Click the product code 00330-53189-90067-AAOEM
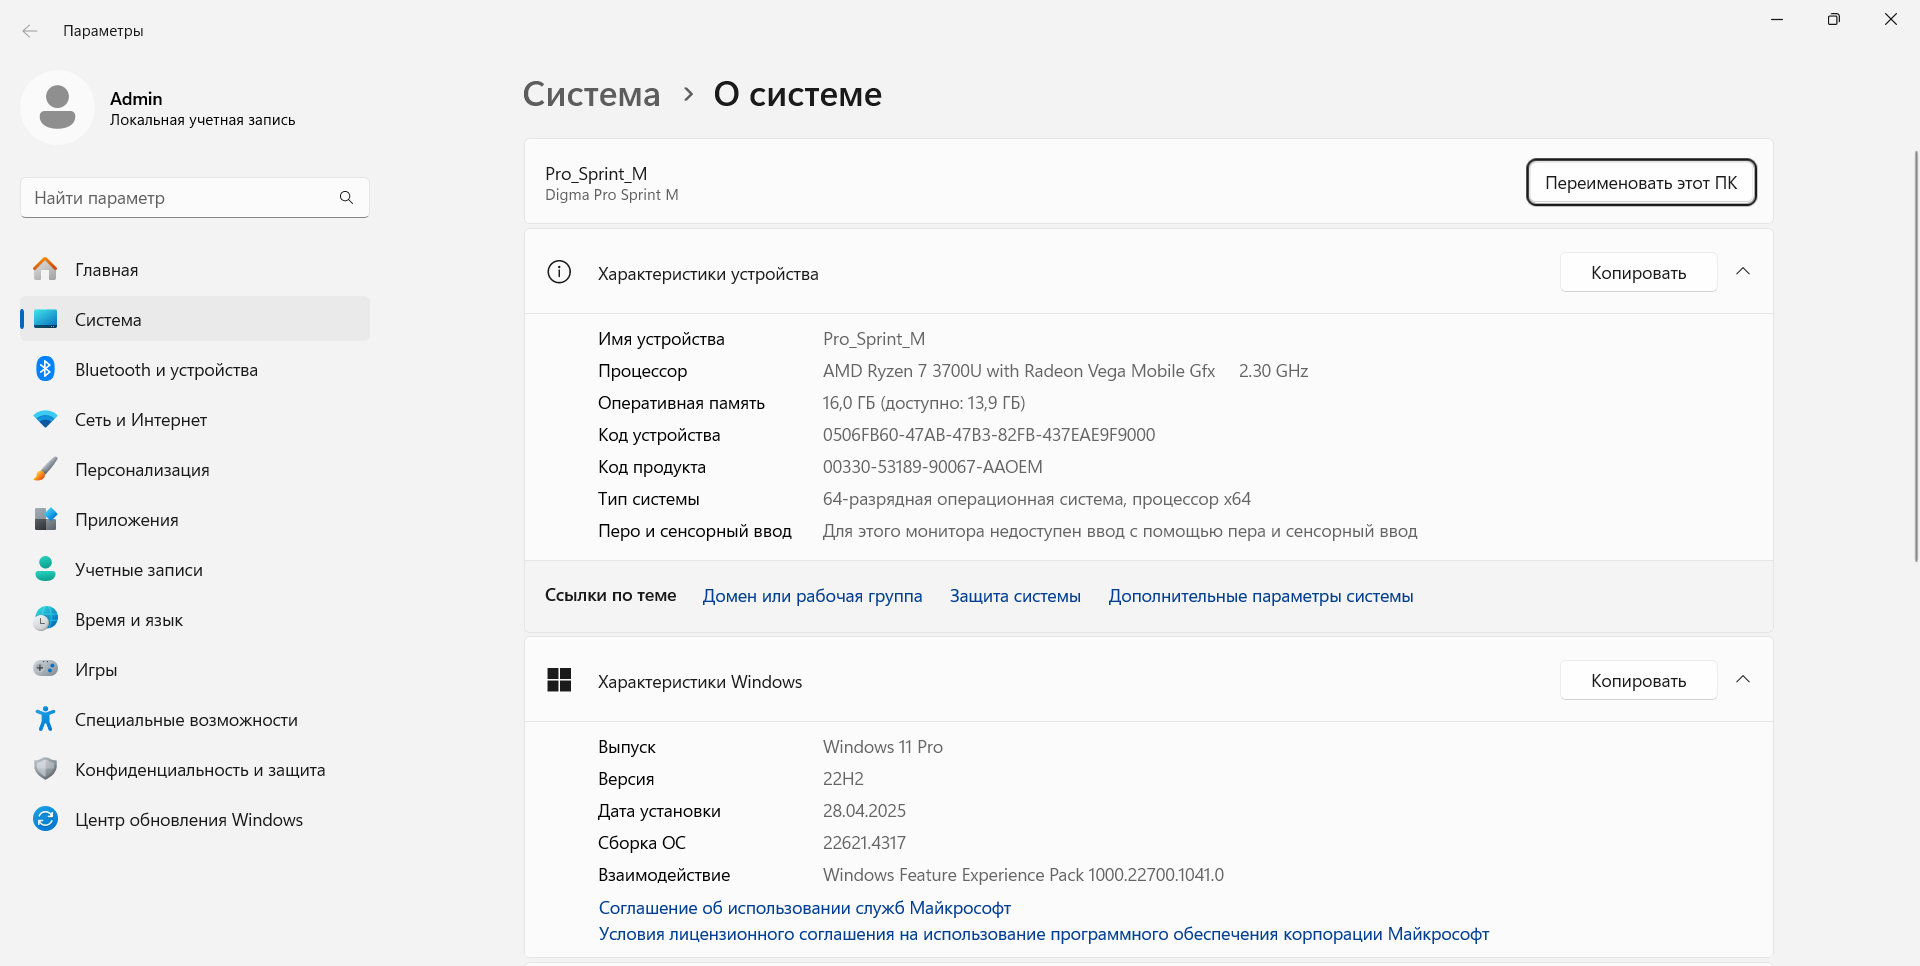 click(933, 467)
